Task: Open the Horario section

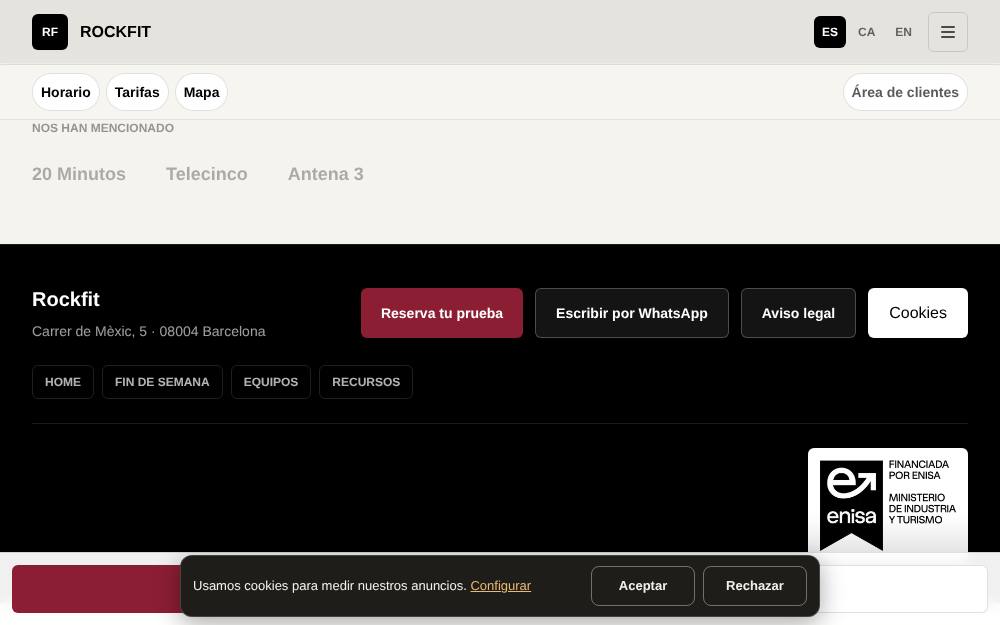Action: [66, 92]
